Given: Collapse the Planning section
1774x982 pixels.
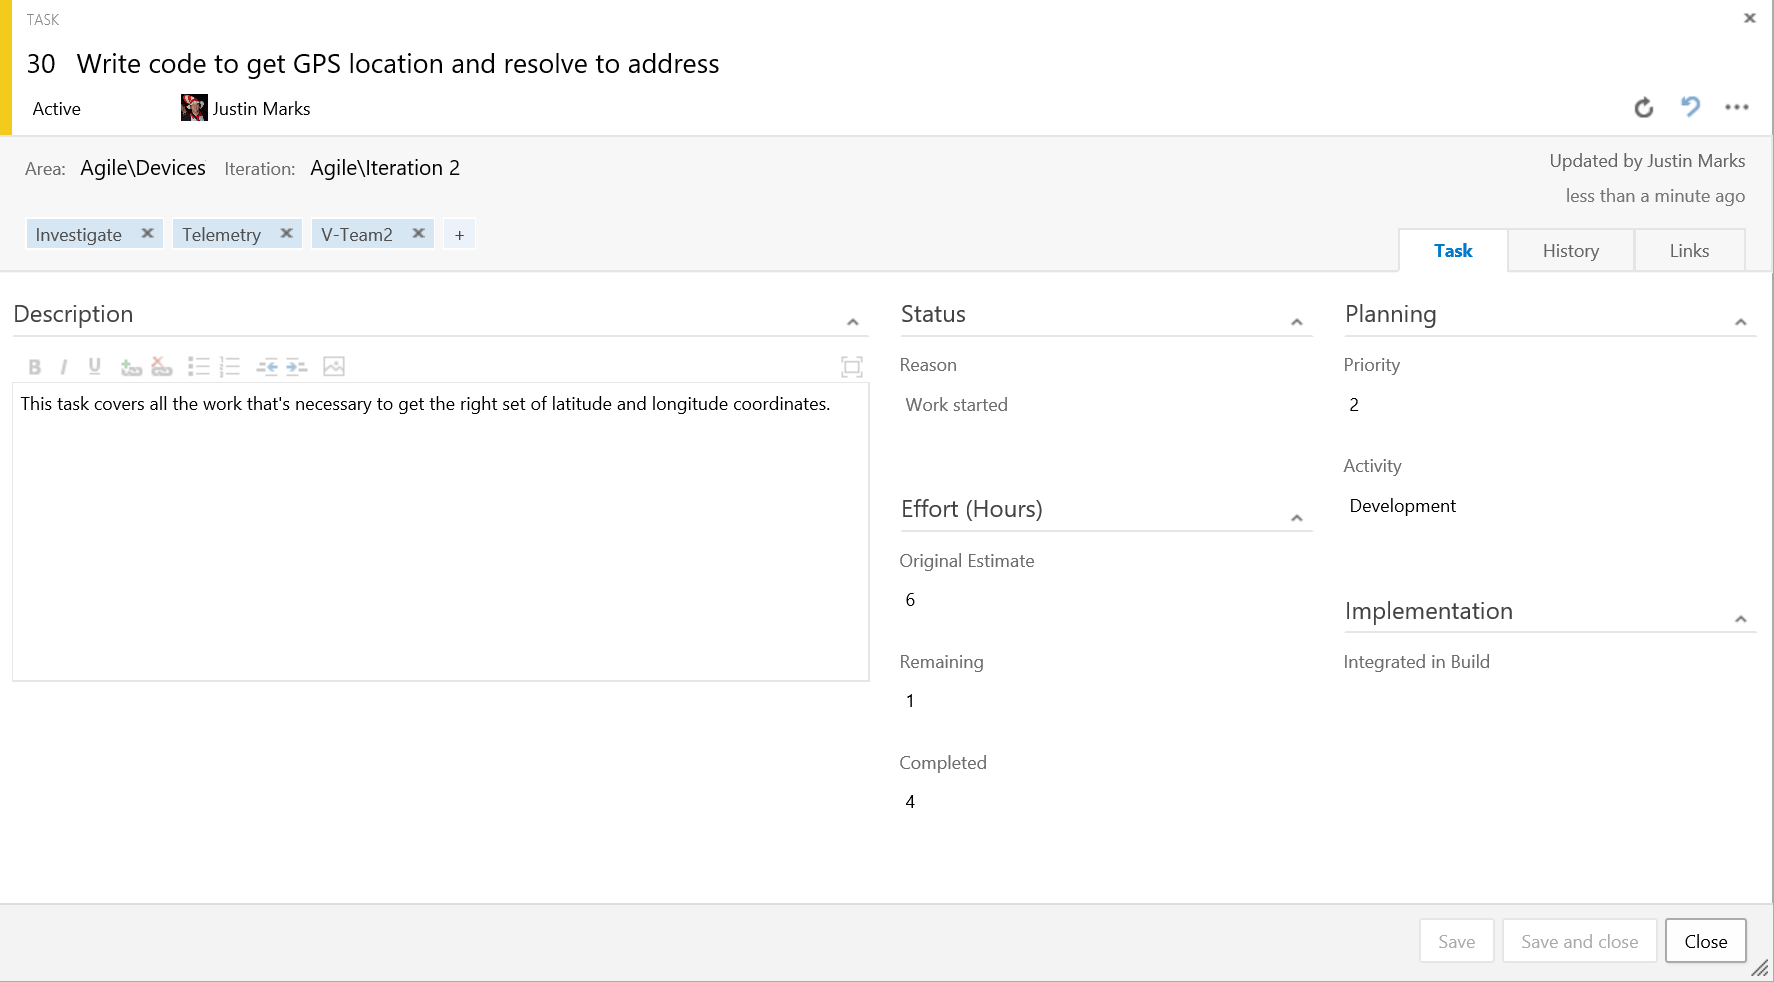Looking at the screenshot, I should [1741, 322].
